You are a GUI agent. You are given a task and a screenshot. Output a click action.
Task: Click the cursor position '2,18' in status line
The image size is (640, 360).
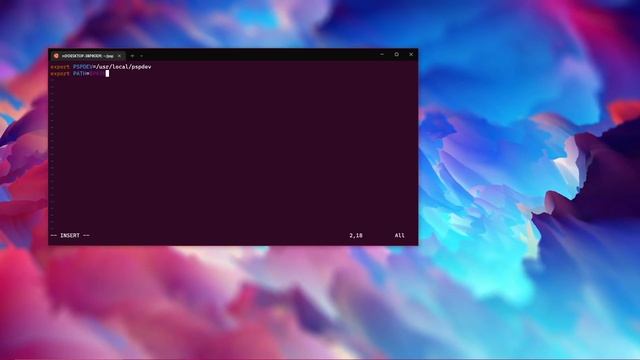click(x=356, y=236)
